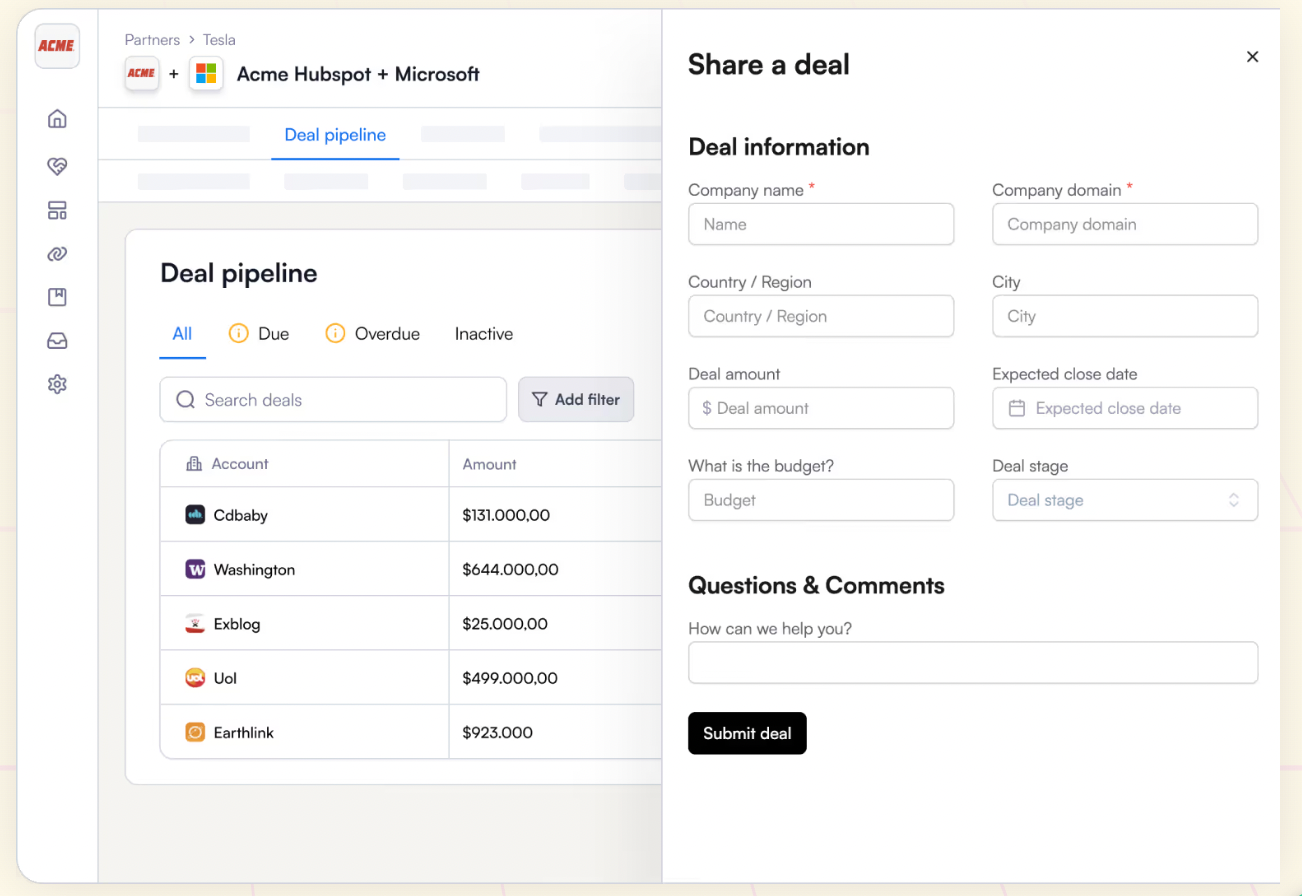The image size is (1302, 896).
Task: Open the Deal stage dropdown
Action: tap(1125, 500)
